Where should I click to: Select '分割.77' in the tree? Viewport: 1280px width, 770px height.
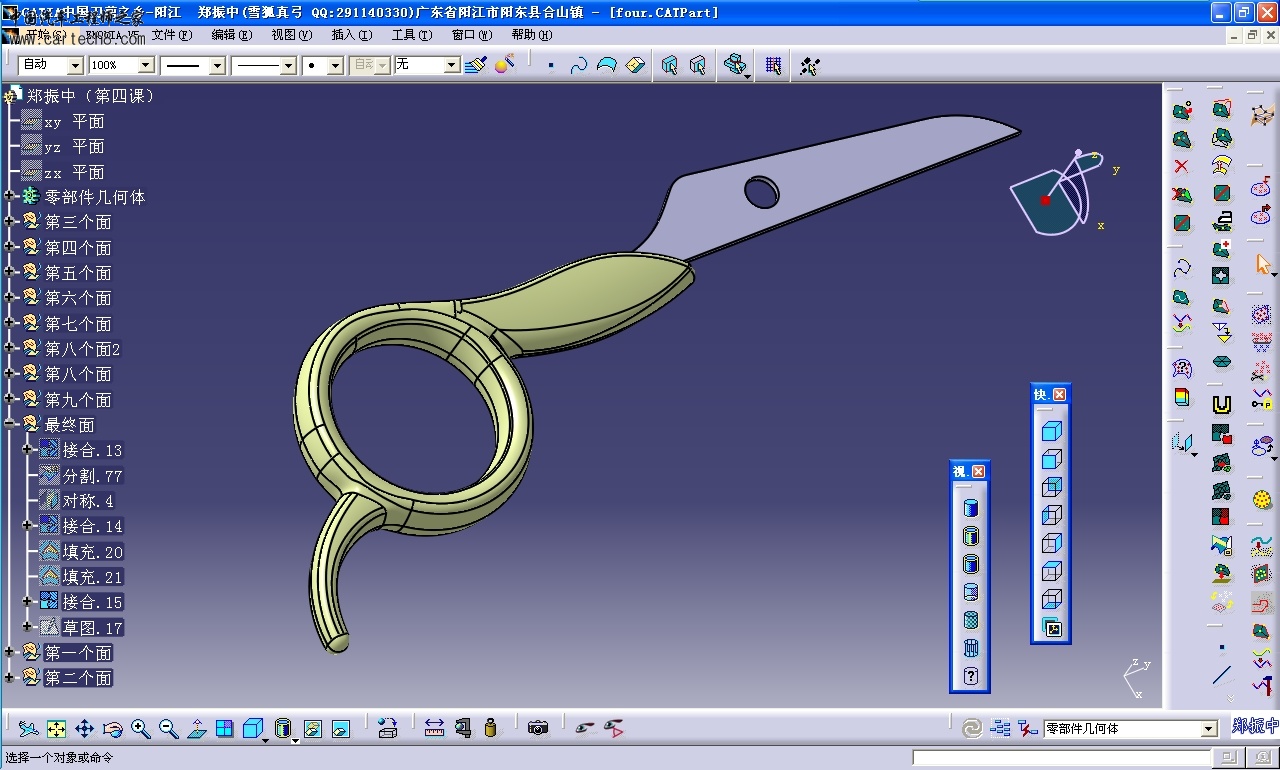click(92, 476)
